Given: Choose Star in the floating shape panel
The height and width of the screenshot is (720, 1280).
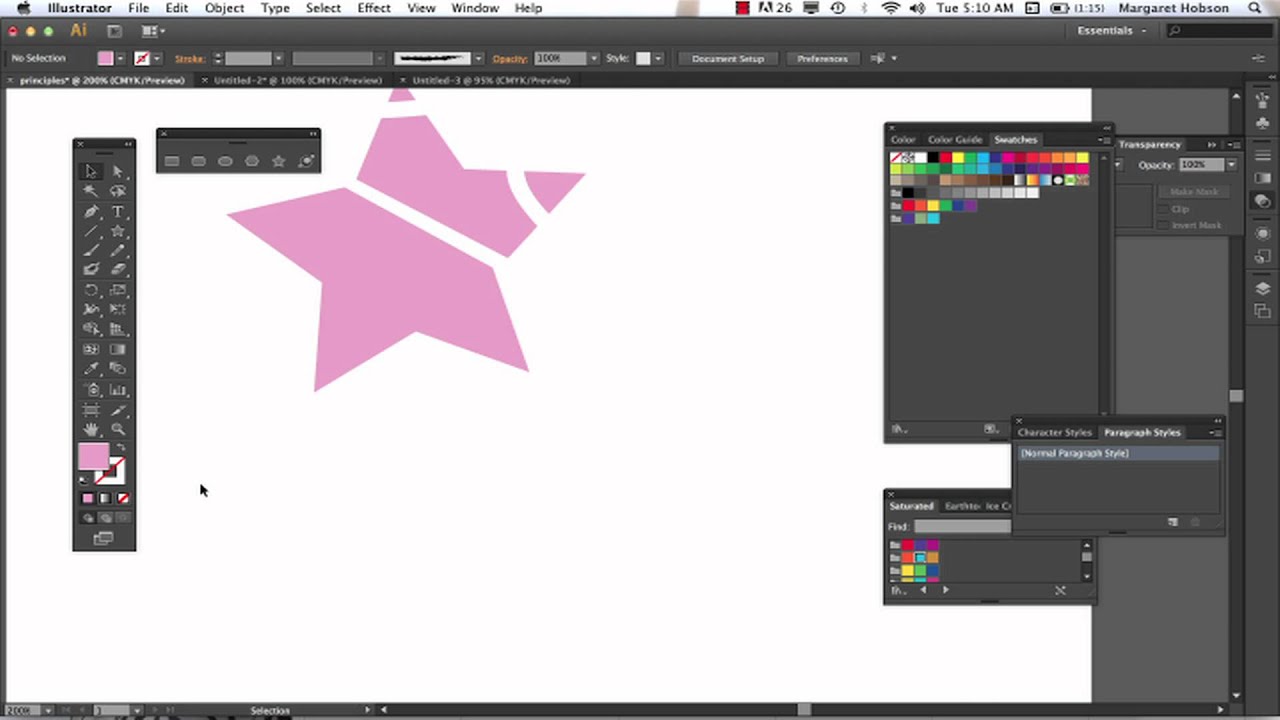Looking at the screenshot, I should (x=279, y=161).
